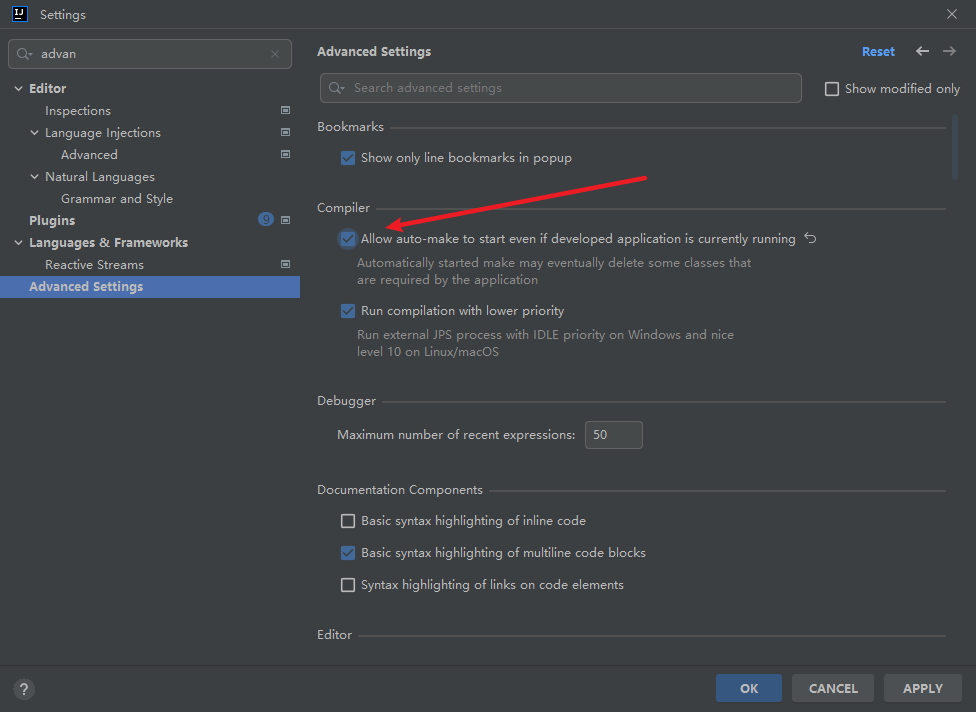This screenshot has width=976, height=712.
Task: Click the forward navigation arrow
Action: tap(949, 52)
